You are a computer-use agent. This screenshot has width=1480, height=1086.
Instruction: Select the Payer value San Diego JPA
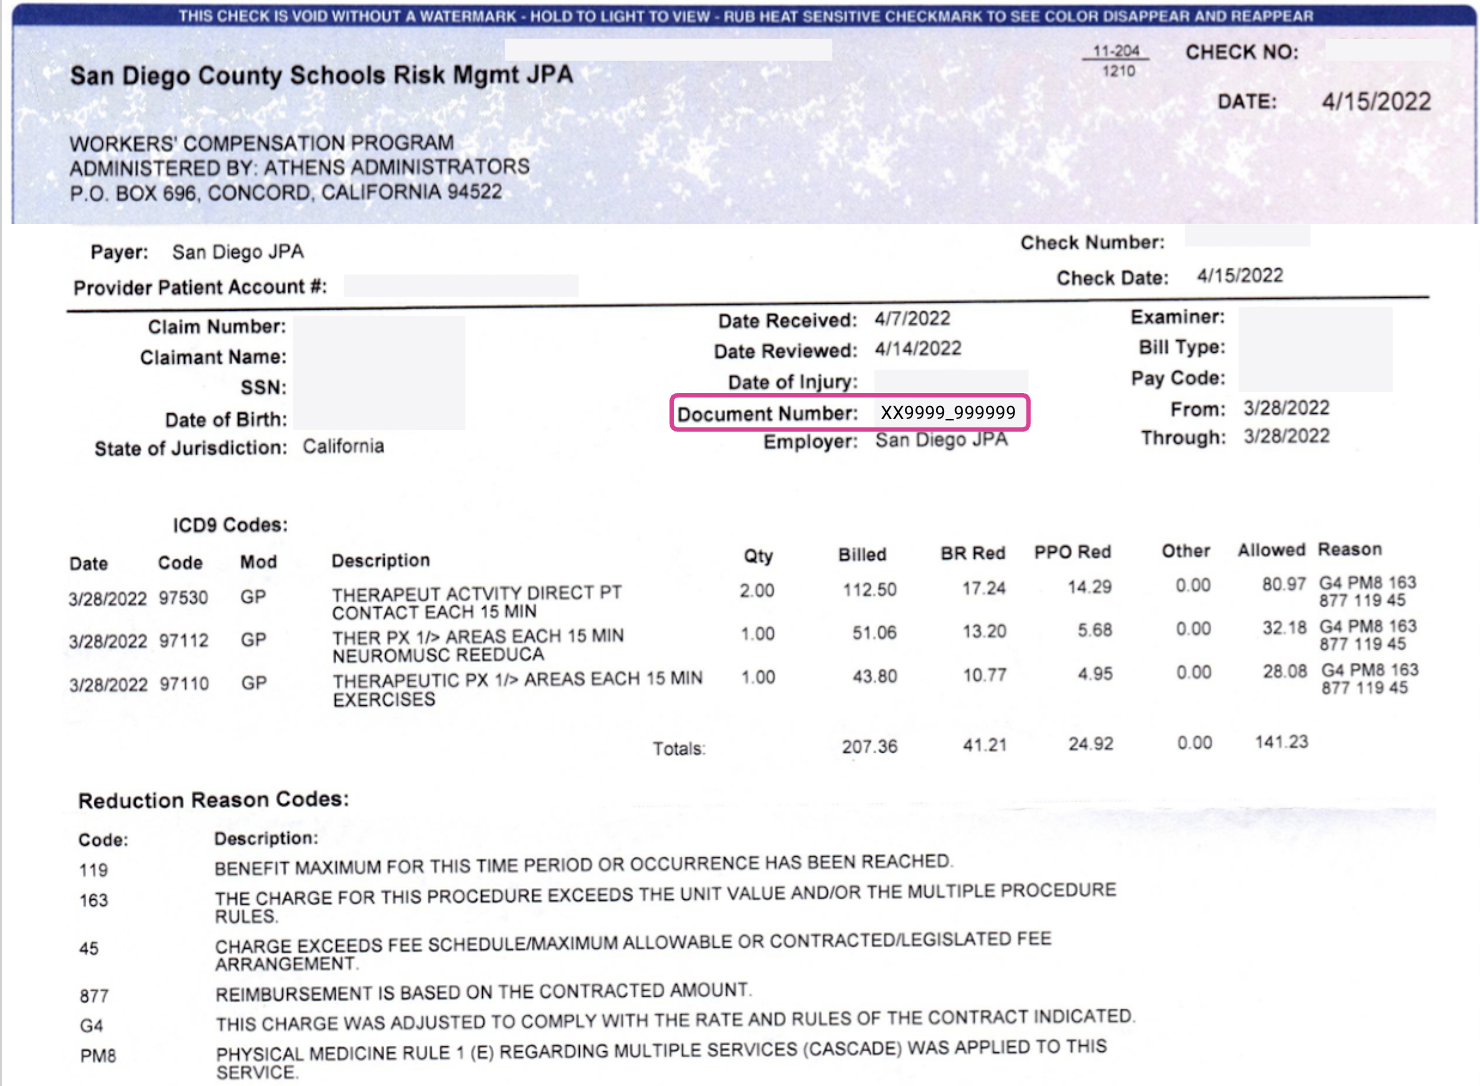(239, 252)
